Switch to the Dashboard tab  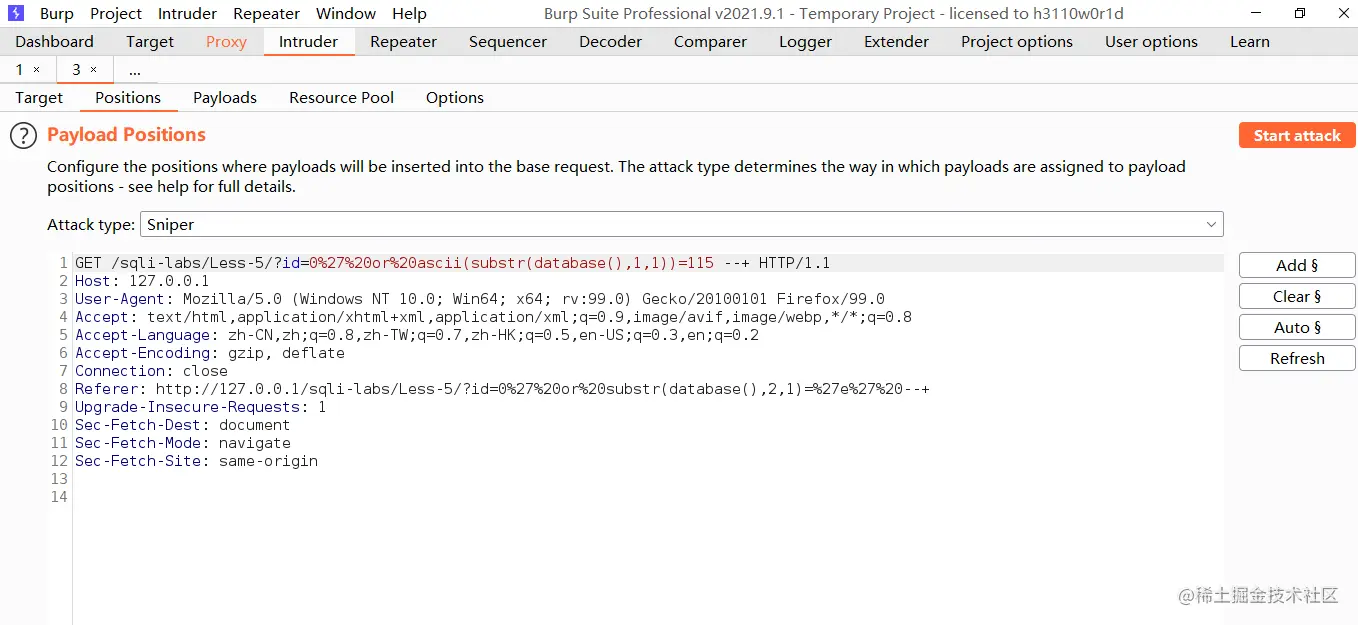(x=54, y=42)
